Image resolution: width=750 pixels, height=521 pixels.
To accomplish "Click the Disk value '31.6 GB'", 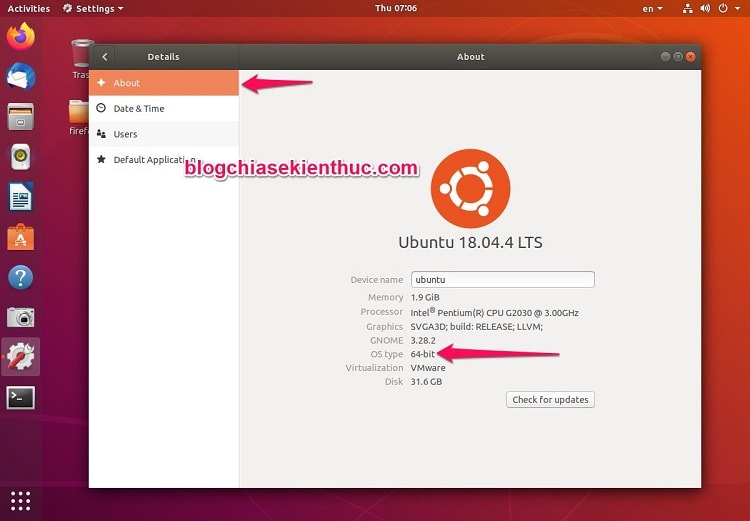I will (x=426, y=382).
